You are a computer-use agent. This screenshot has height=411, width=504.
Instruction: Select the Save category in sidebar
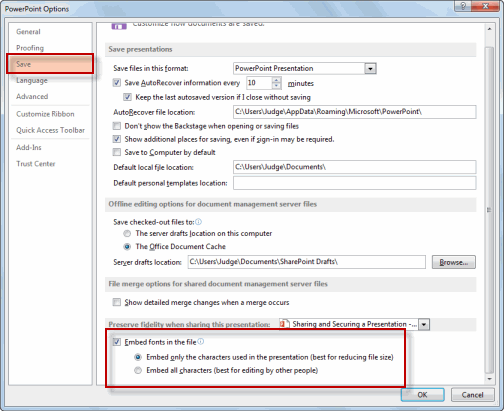pyautogui.click(x=50, y=64)
